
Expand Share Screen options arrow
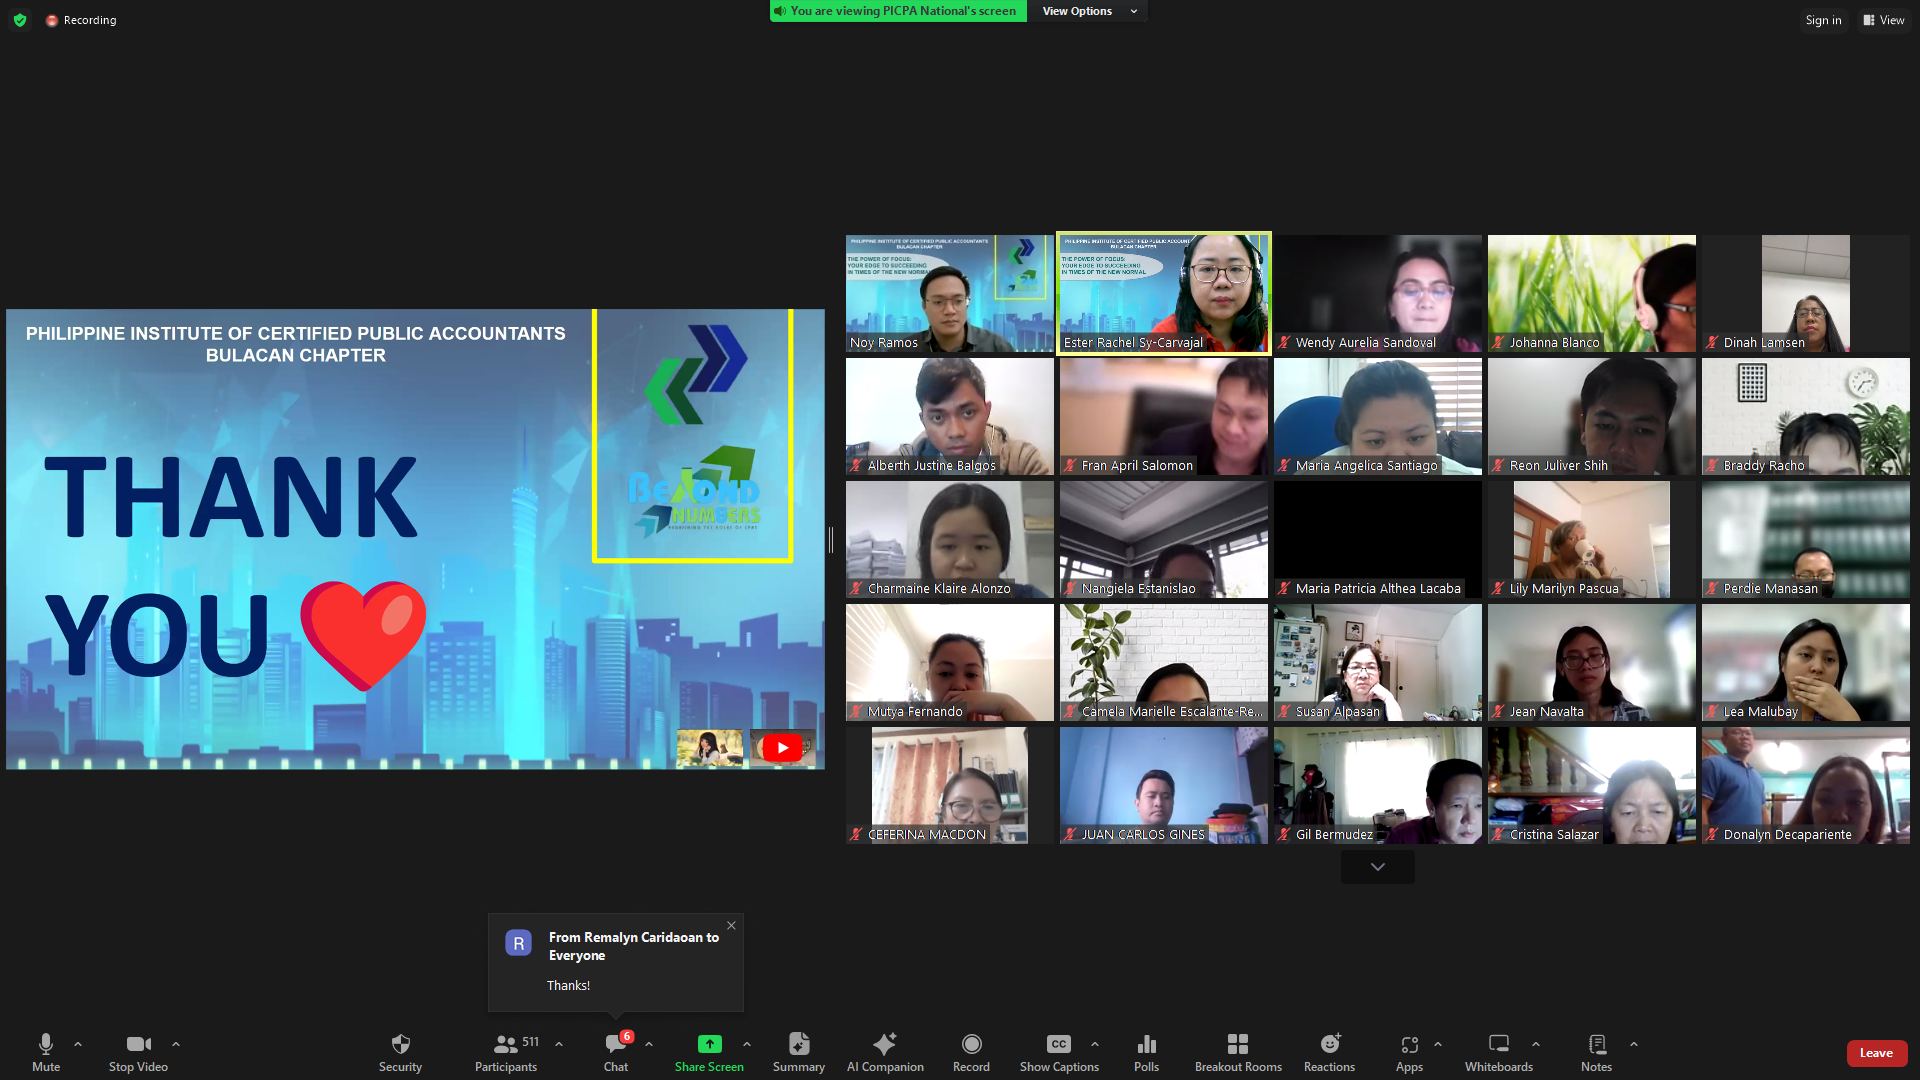pyautogui.click(x=747, y=1044)
